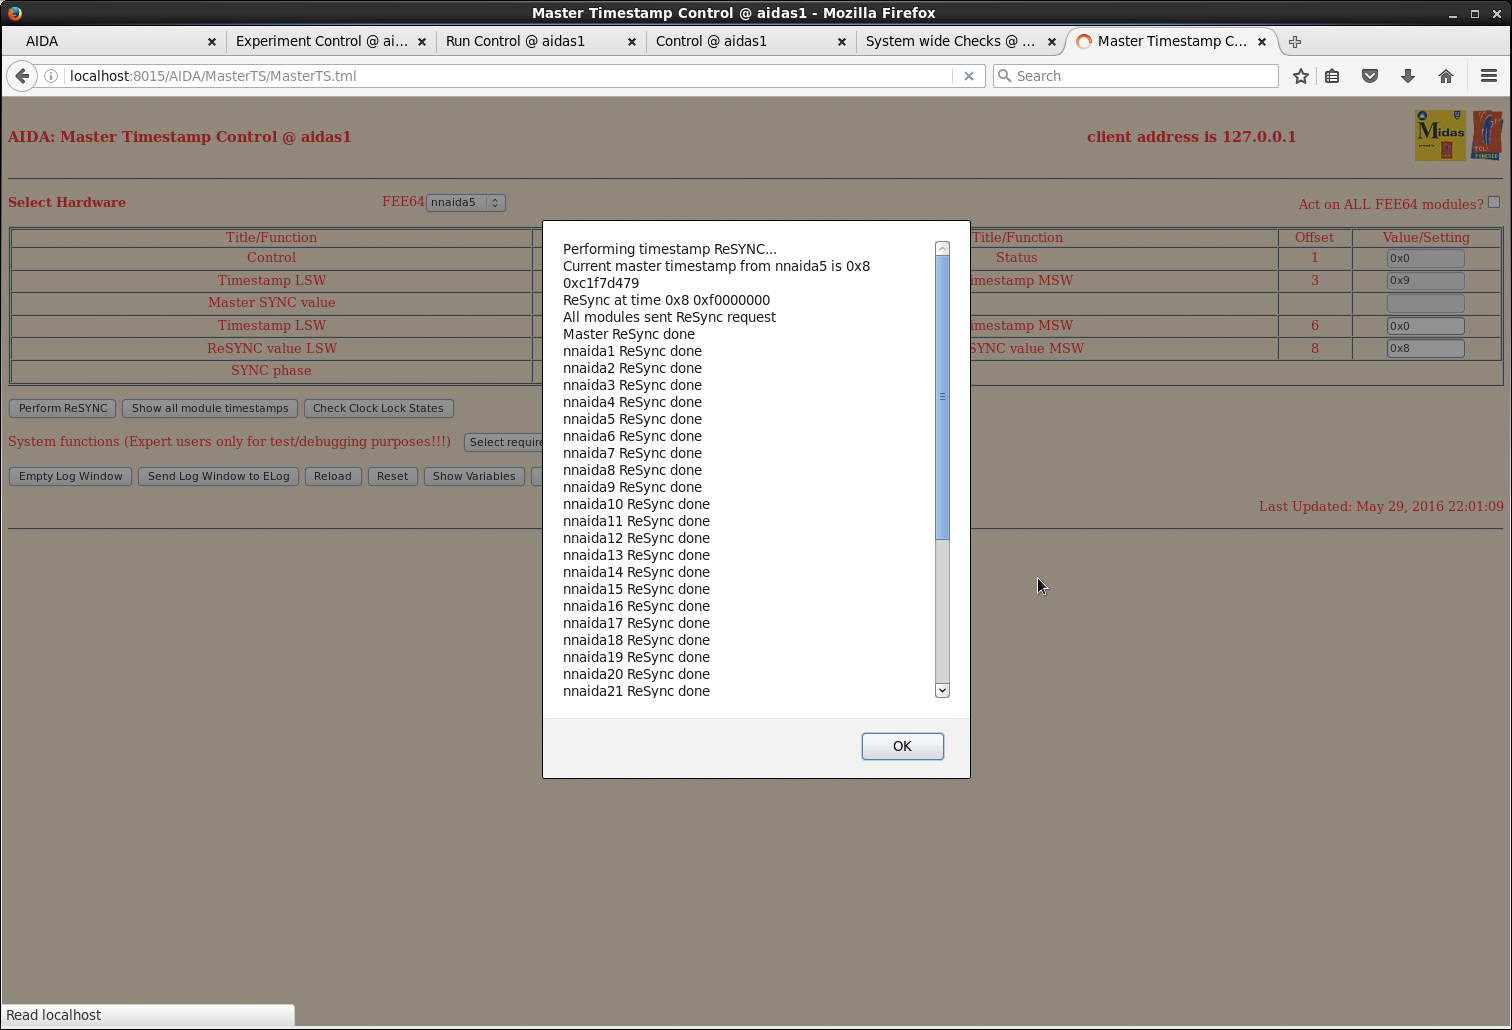The width and height of the screenshot is (1512, 1030).
Task: Confirm the ReSYNC dialog with OK
Action: tap(903, 746)
